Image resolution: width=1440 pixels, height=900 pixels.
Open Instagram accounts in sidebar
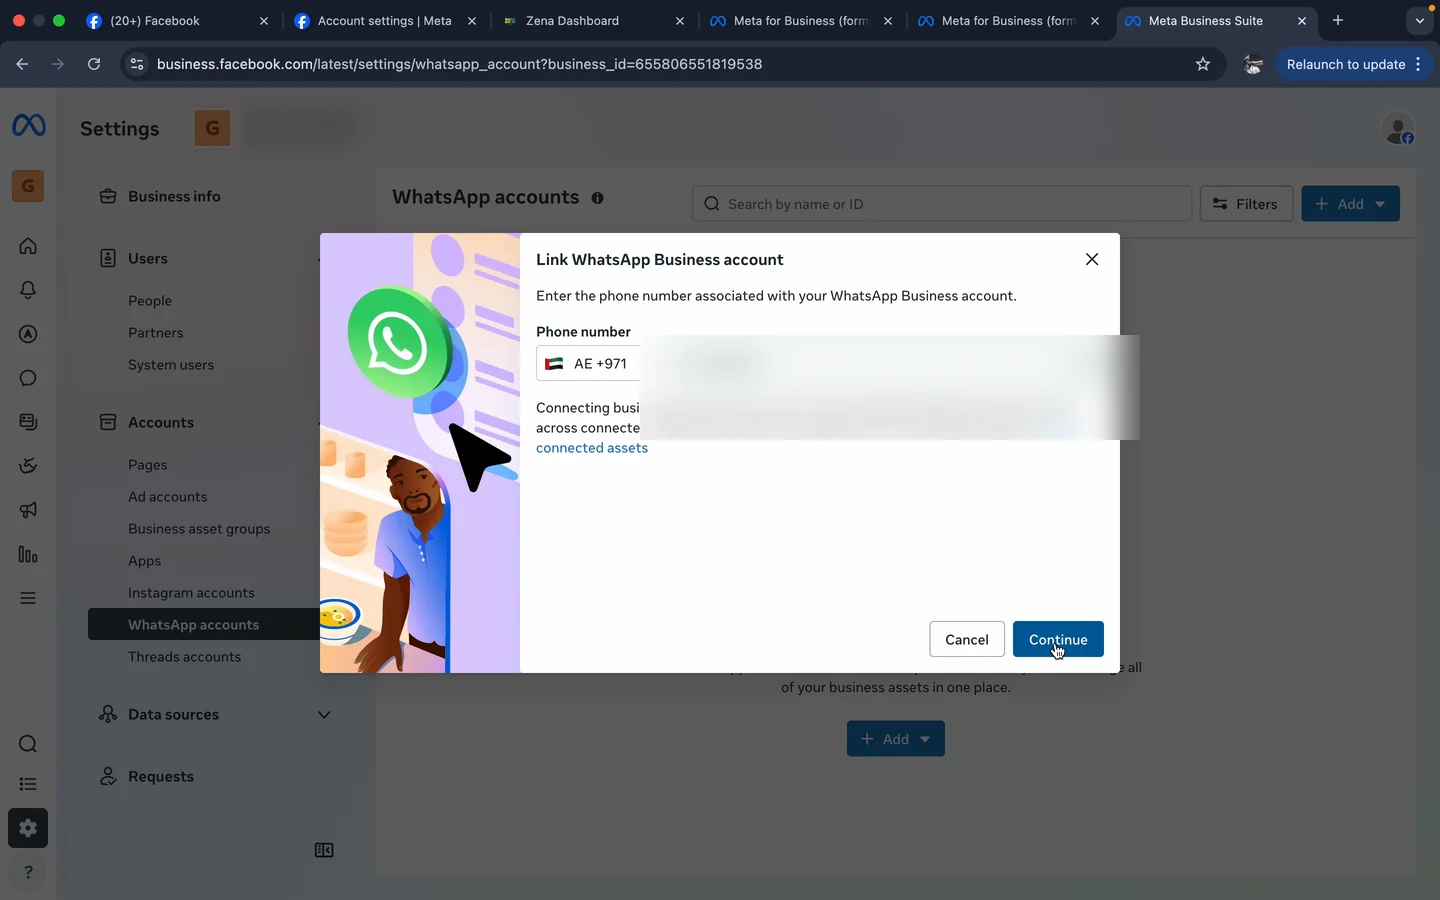click(x=191, y=593)
